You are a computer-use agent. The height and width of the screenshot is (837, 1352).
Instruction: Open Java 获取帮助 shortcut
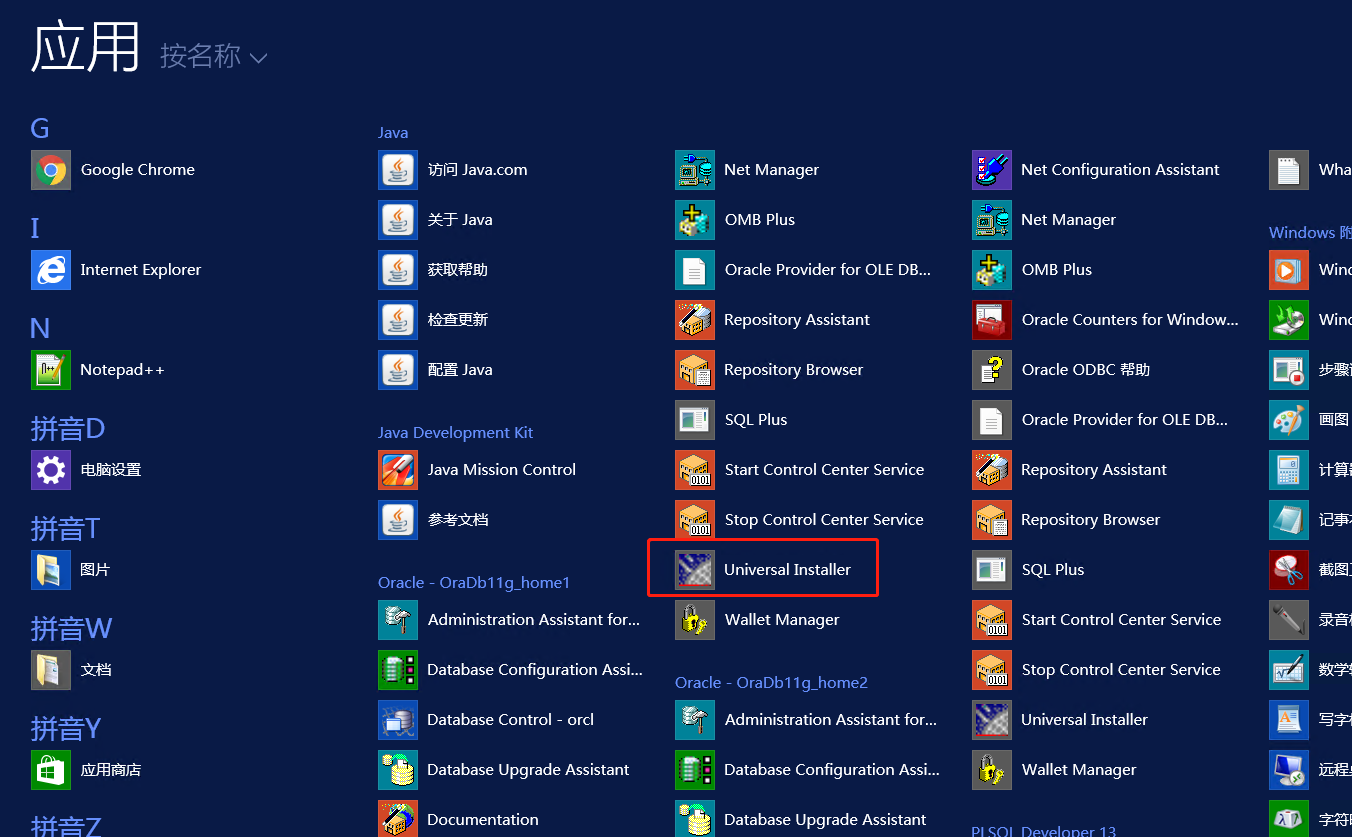[x=433, y=270]
